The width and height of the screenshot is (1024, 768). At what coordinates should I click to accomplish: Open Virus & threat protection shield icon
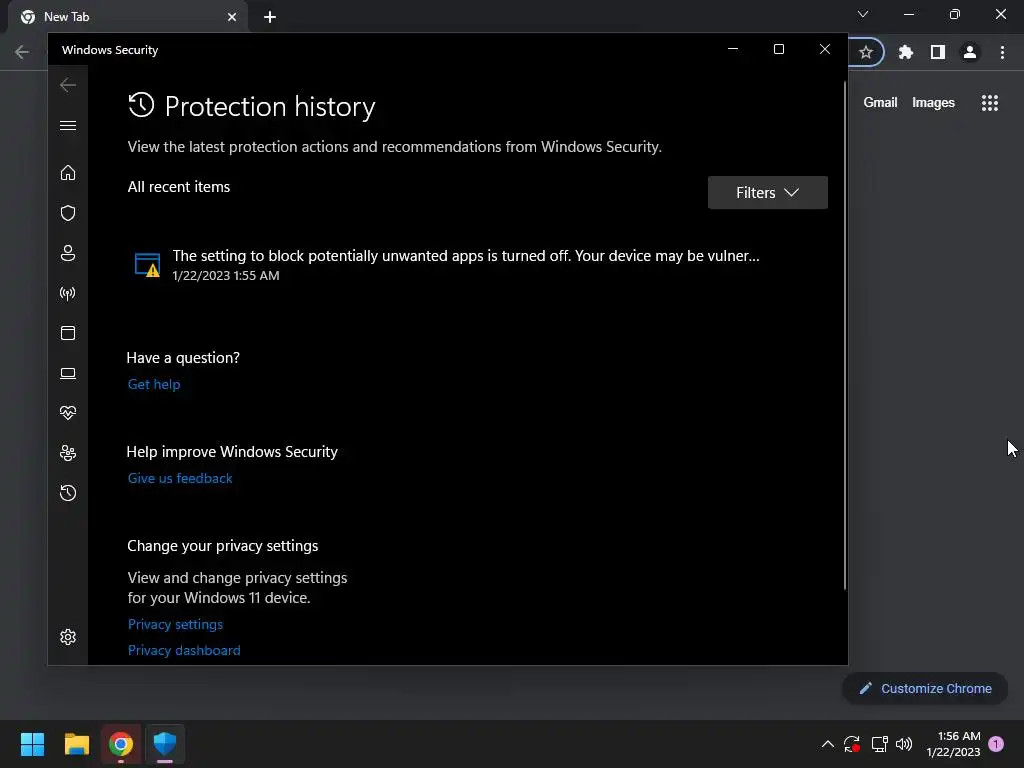pyautogui.click(x=68, y=213)
